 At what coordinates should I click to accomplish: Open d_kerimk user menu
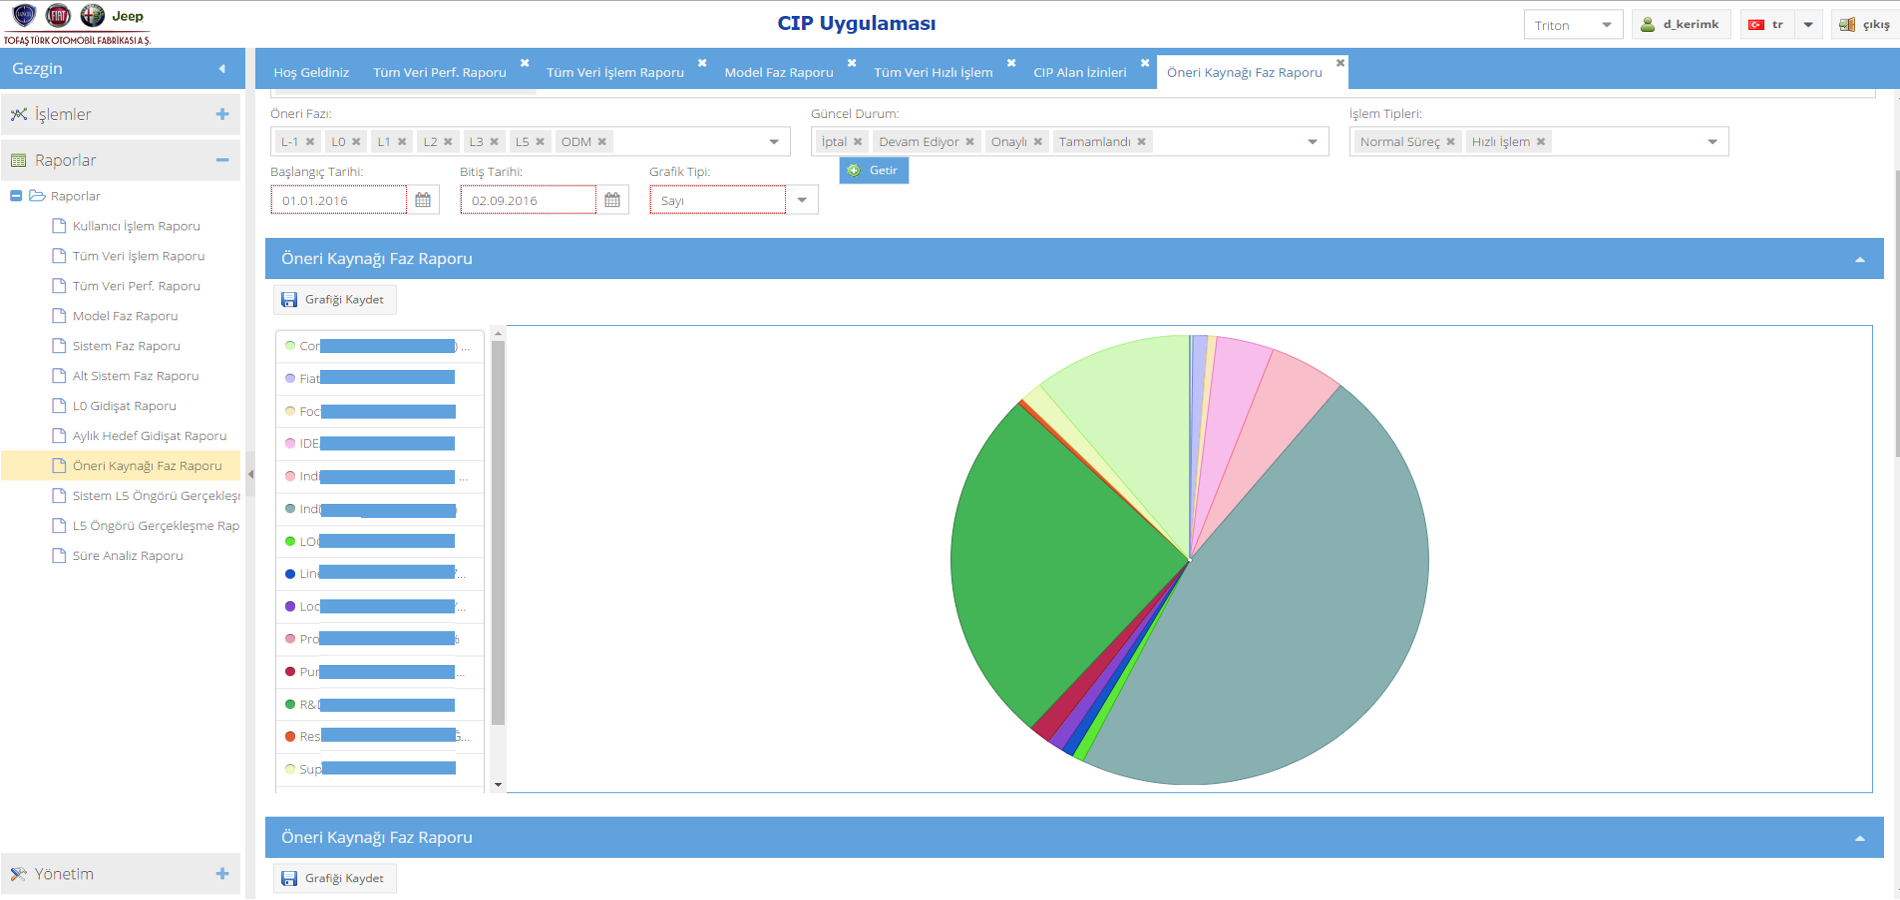click(1680, 25)
